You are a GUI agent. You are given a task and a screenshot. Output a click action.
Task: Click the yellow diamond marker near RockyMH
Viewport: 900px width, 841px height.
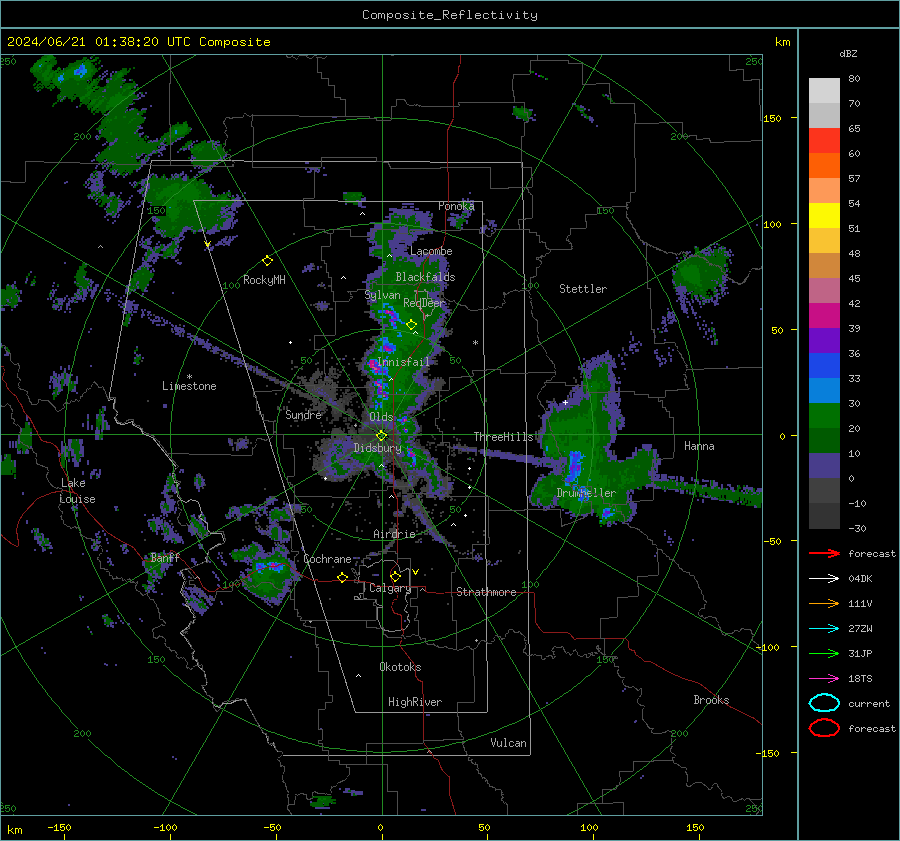(267, 261)
